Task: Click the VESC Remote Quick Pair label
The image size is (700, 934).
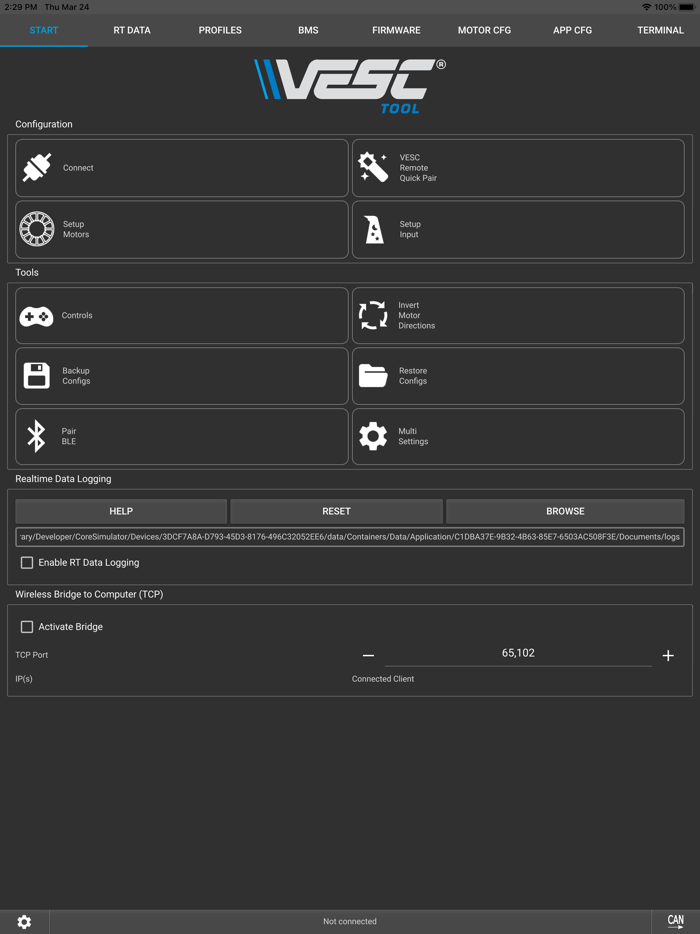Action: 418,167
